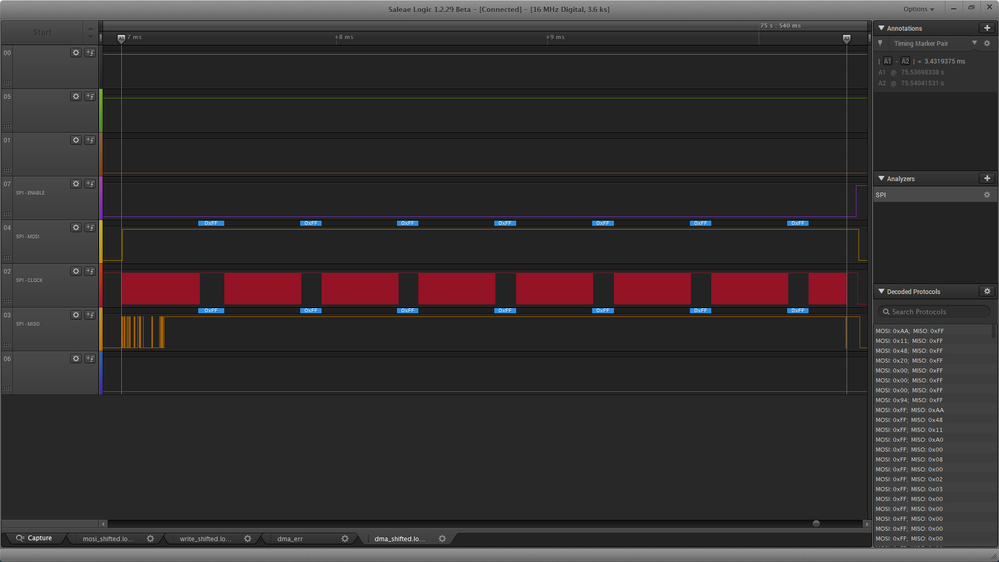Add a new analyzer with plus button

[x=987, y=178]
